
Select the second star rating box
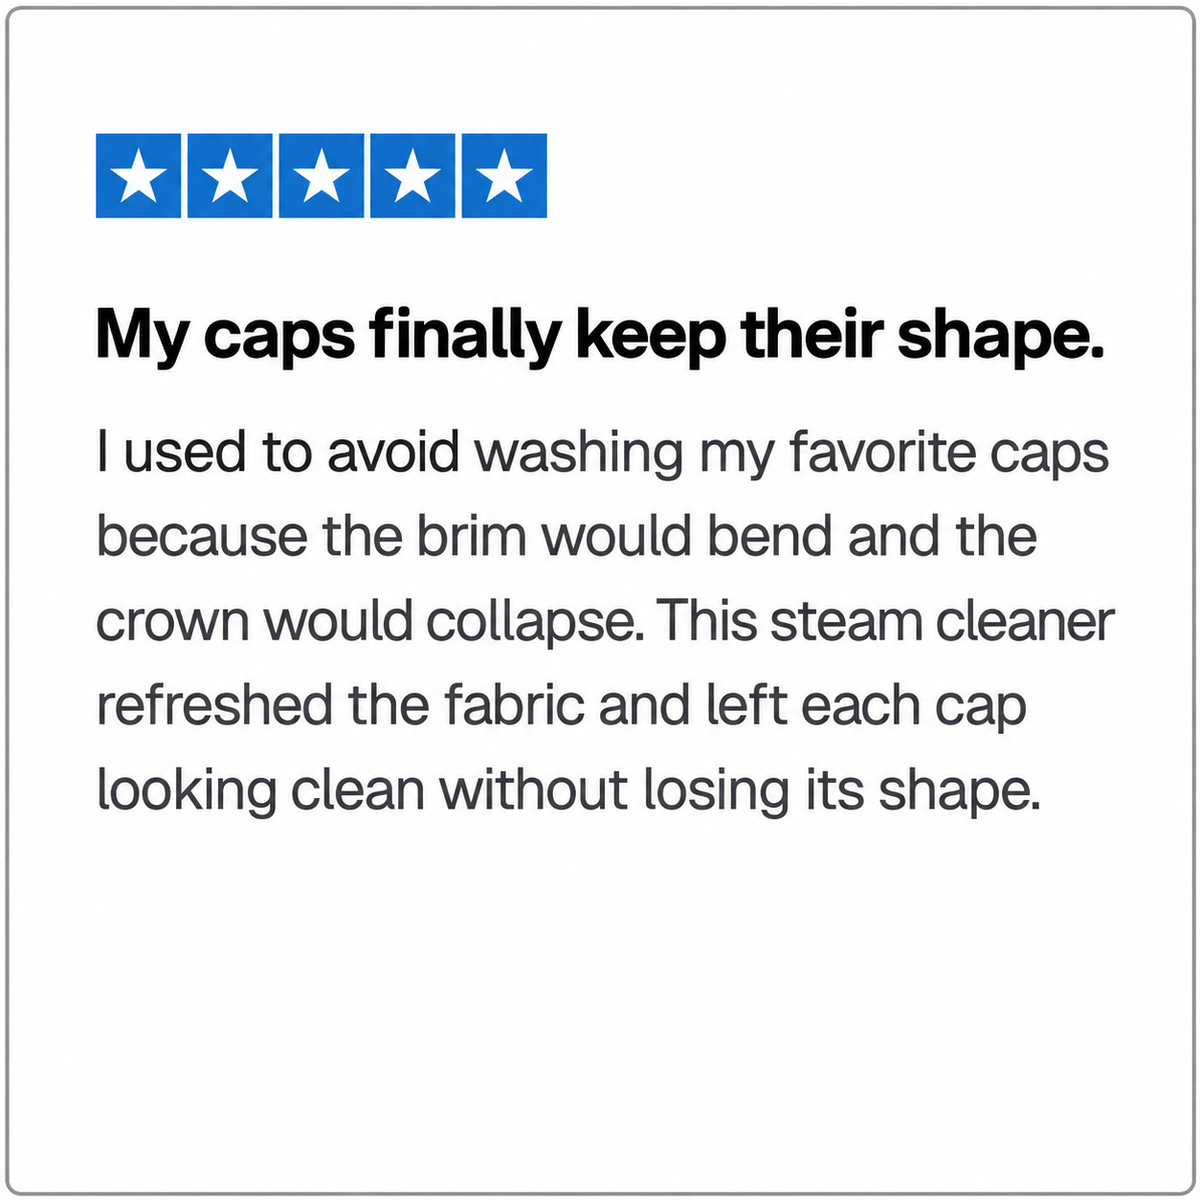230,175
